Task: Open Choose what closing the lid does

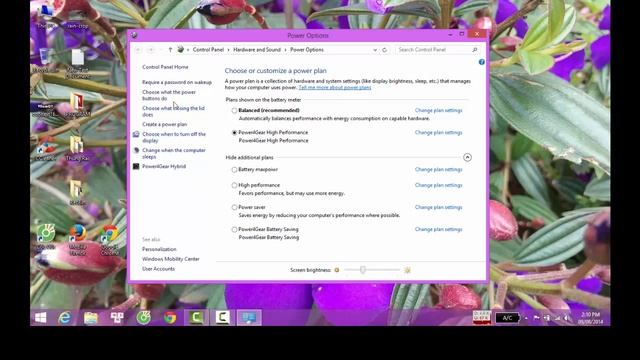Action: [173, 111]
